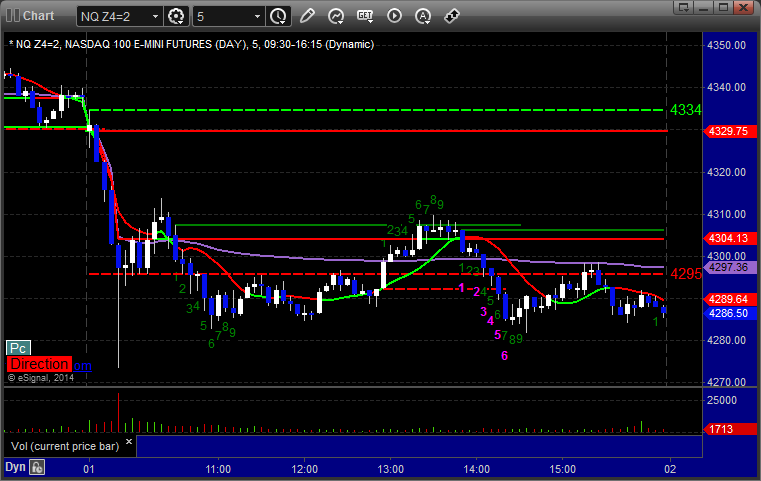Click the 14:00 time axis label
761x481 pixels.
[477, 469]
